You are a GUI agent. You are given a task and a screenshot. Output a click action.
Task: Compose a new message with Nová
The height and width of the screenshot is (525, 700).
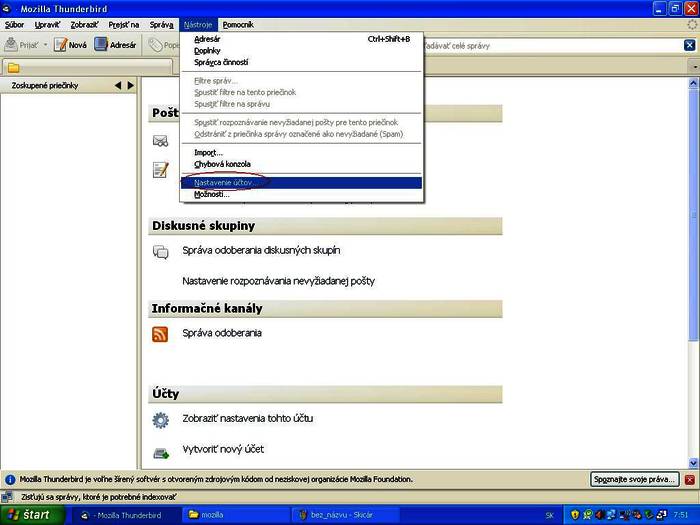point(71,45)
